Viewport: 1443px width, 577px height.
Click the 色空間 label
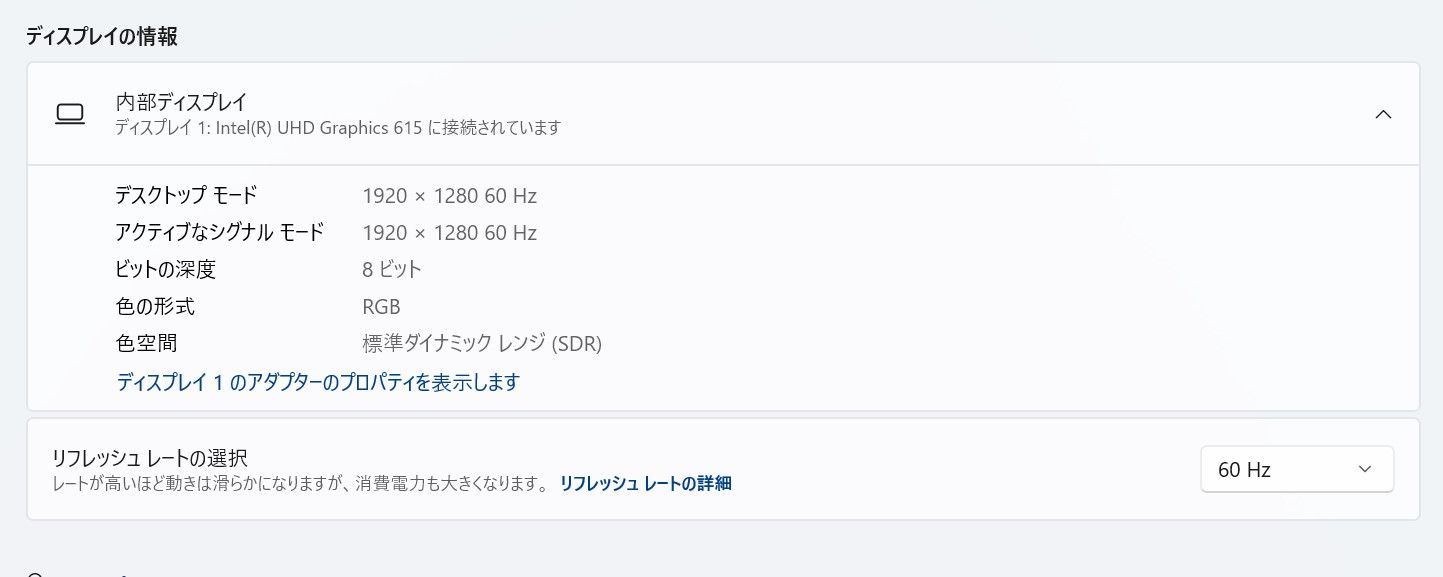(146, 343)
